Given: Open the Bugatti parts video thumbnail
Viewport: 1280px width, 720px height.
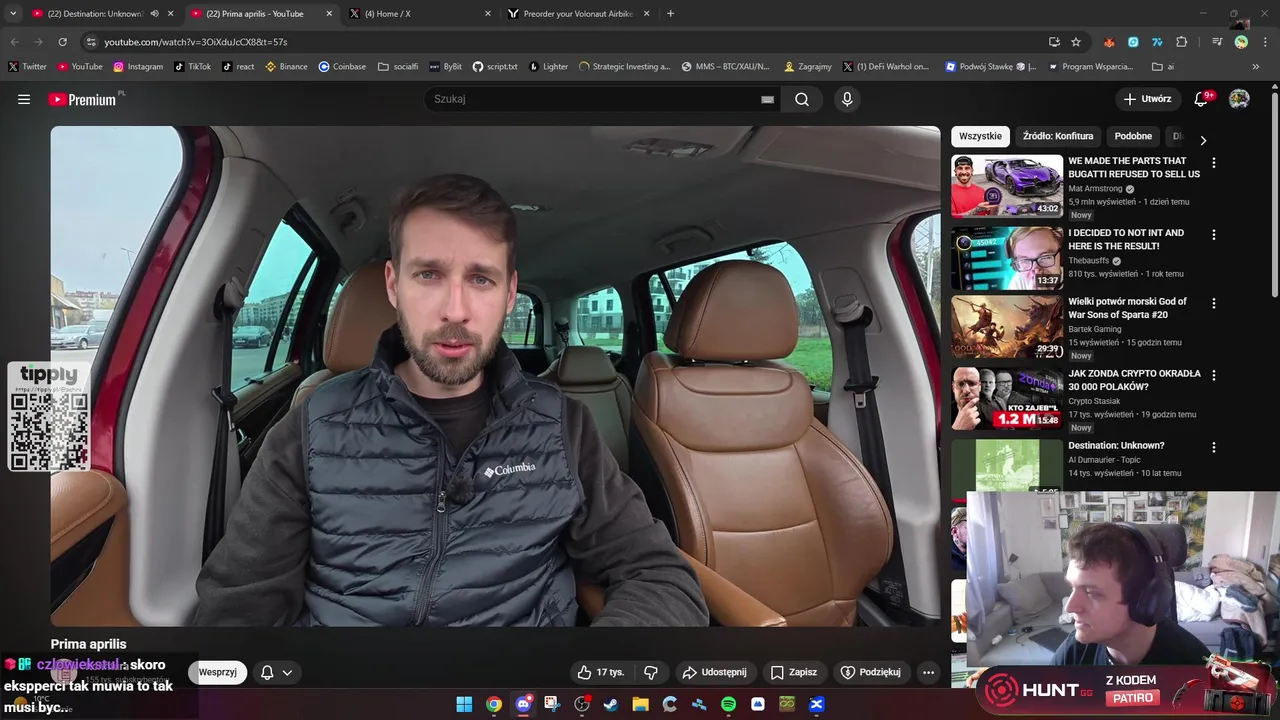Looking at the screenshot, I should coord(1007,186).
